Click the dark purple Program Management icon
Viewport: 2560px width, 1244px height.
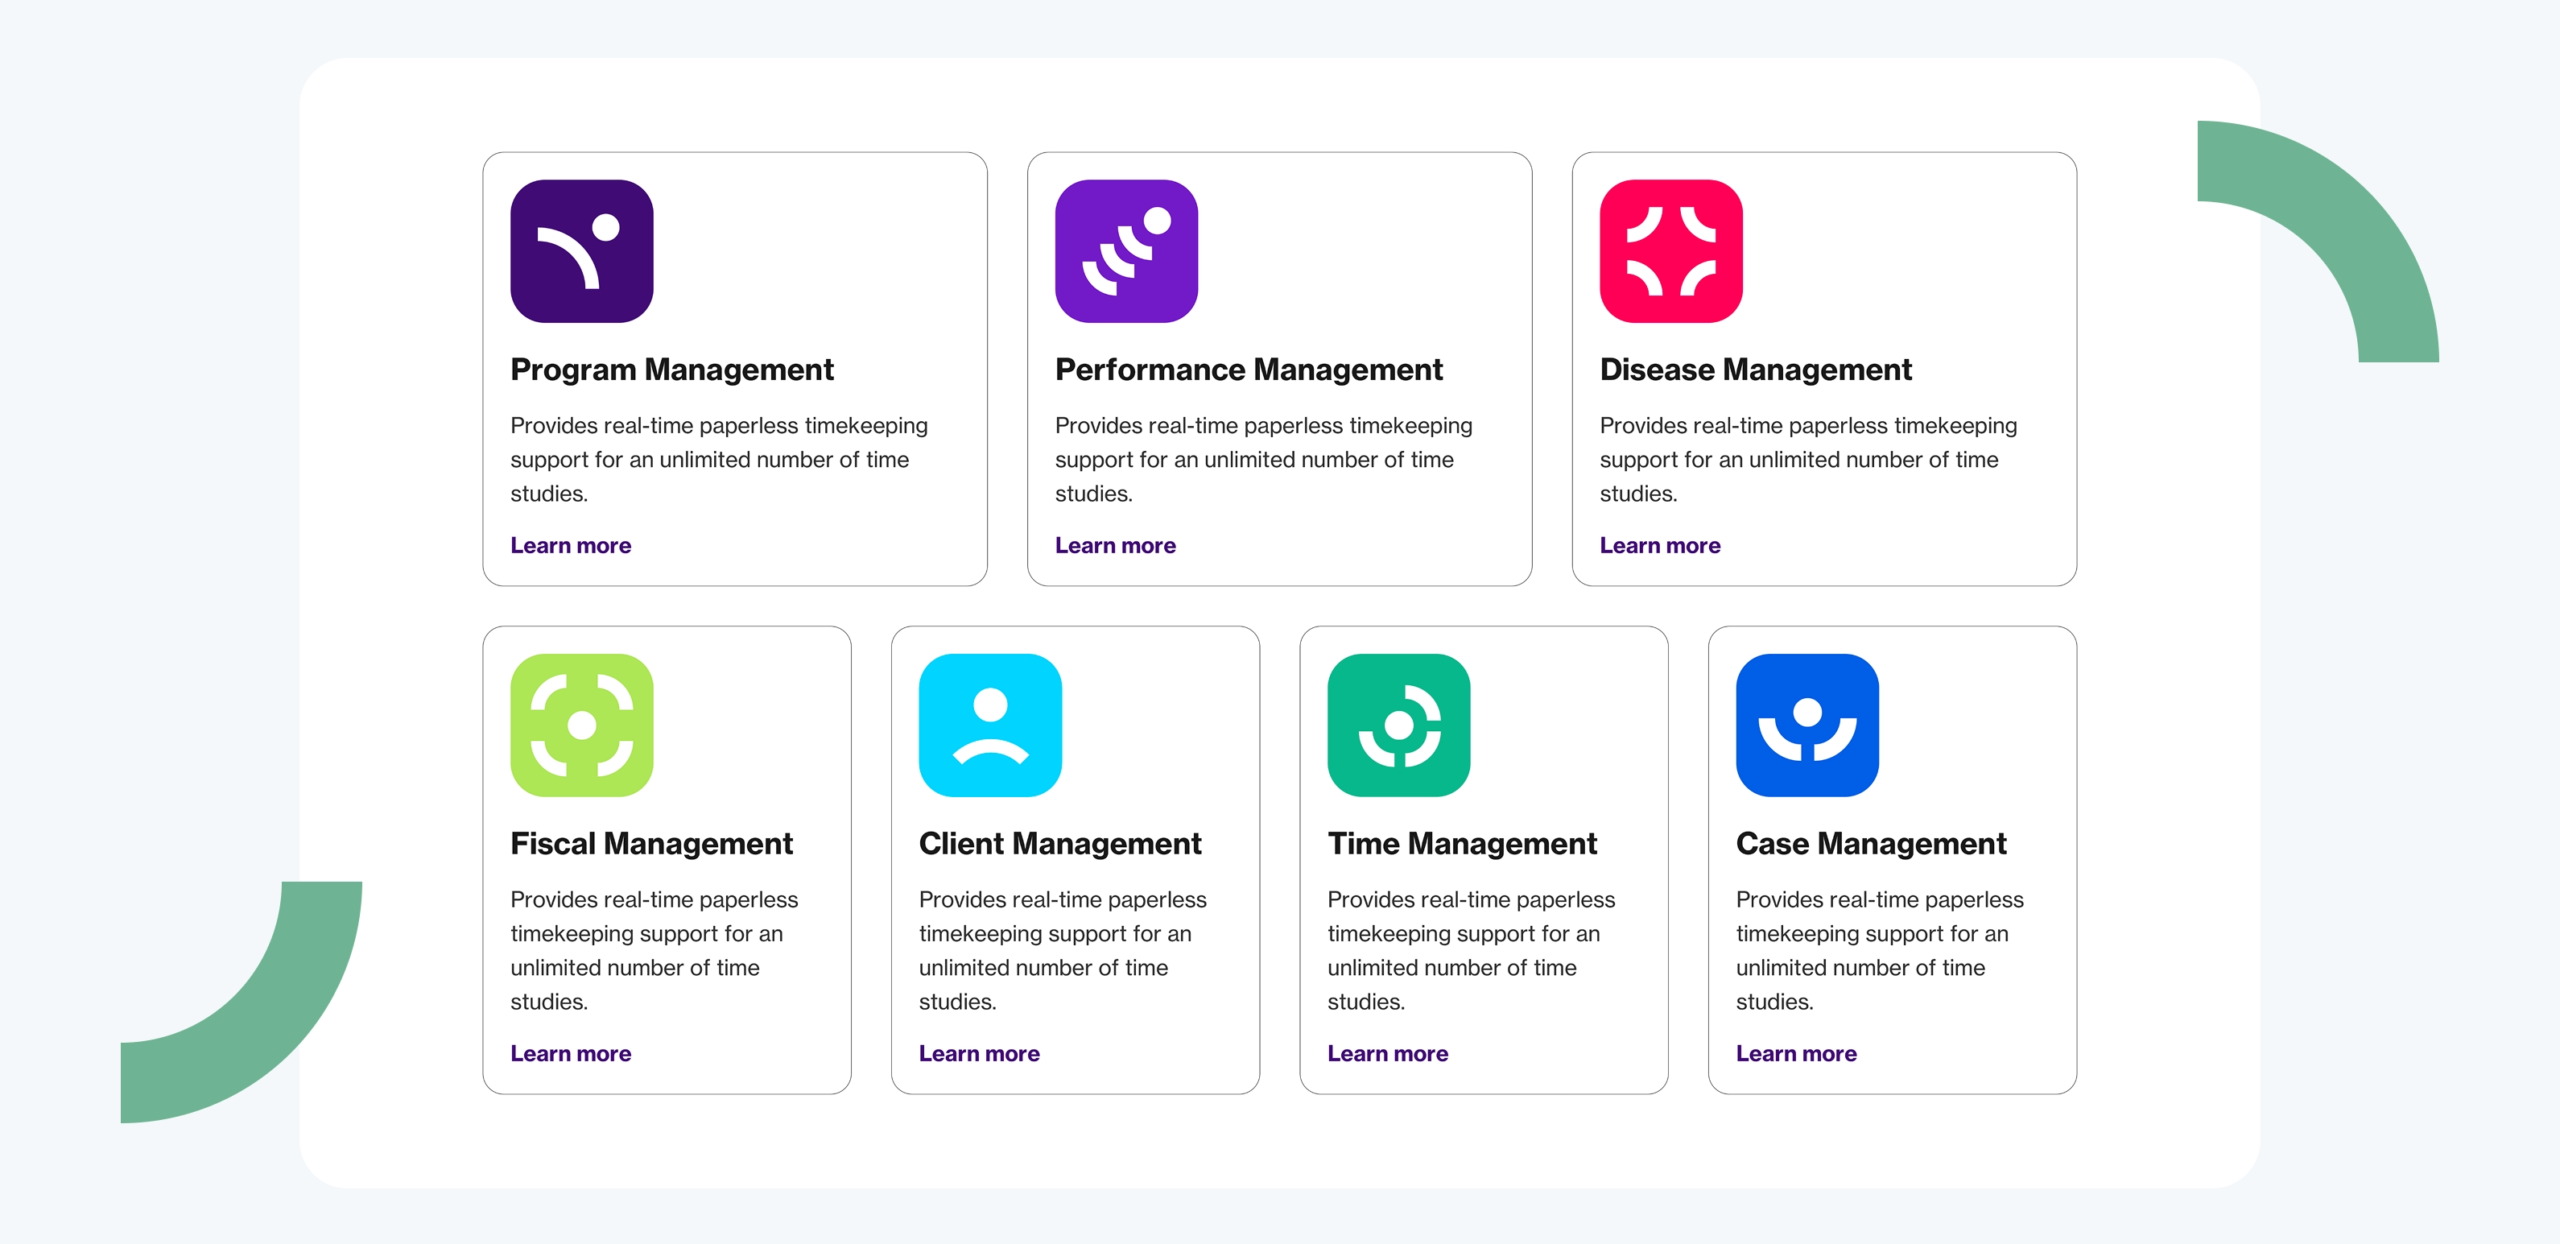[x=581, y=251]
